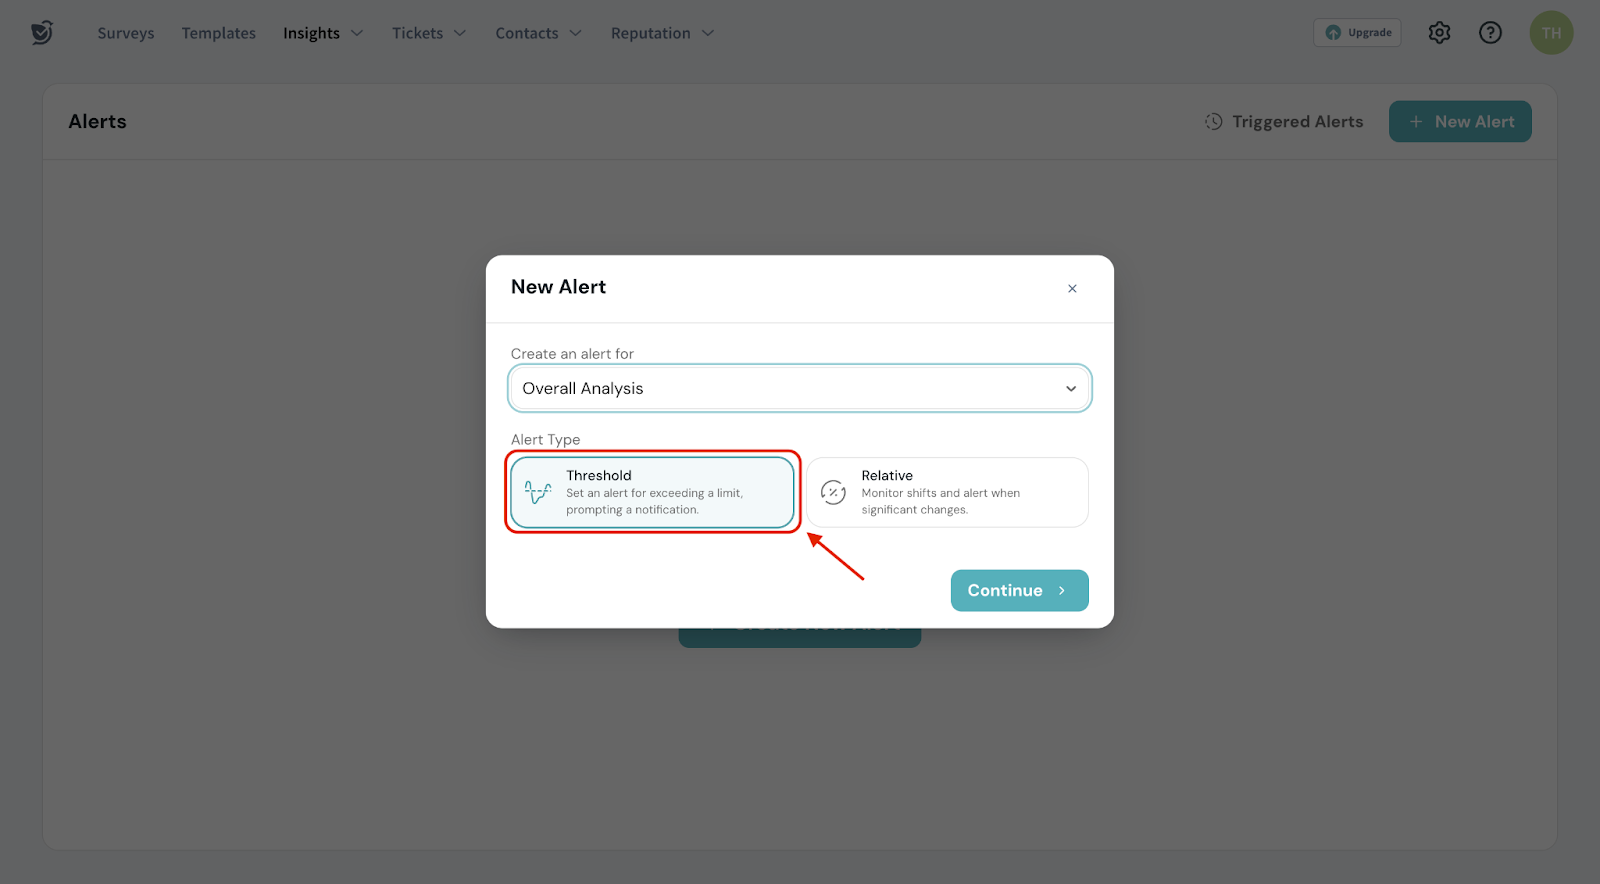Click the app logo icon in top-left
This screenshot has height=884, width=1600.
41,33
